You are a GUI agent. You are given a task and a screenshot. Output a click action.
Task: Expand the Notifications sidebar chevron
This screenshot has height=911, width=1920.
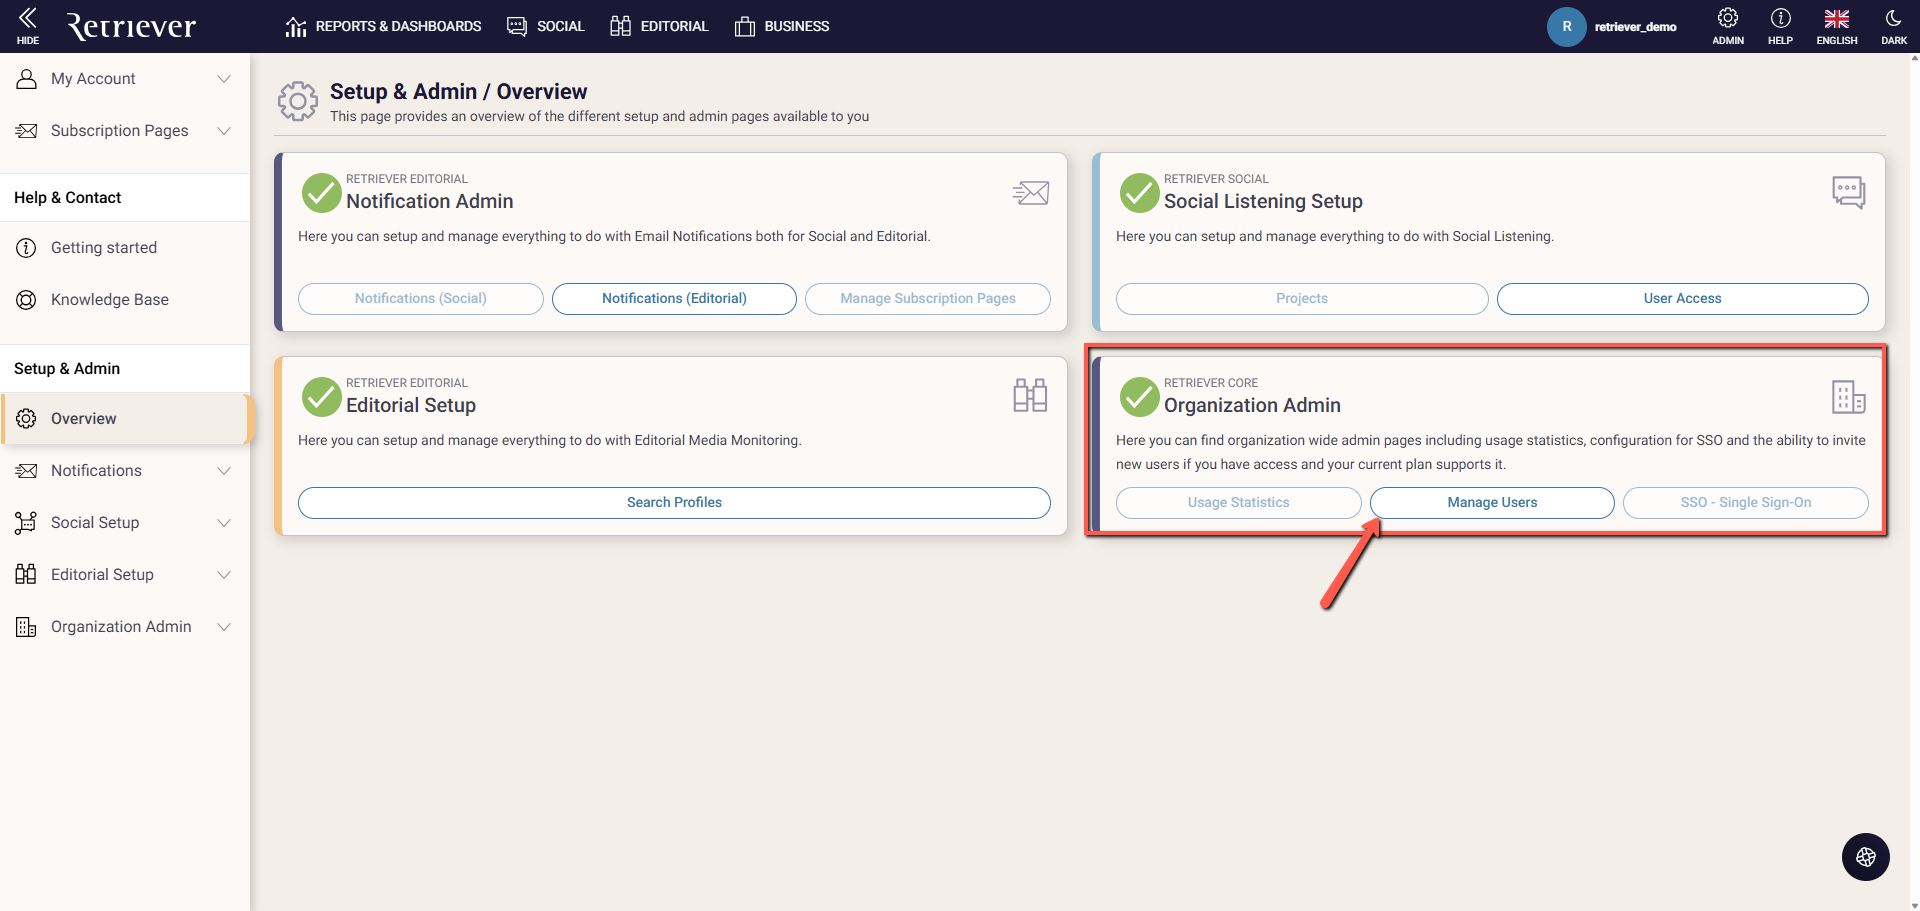tap(224, 471)
